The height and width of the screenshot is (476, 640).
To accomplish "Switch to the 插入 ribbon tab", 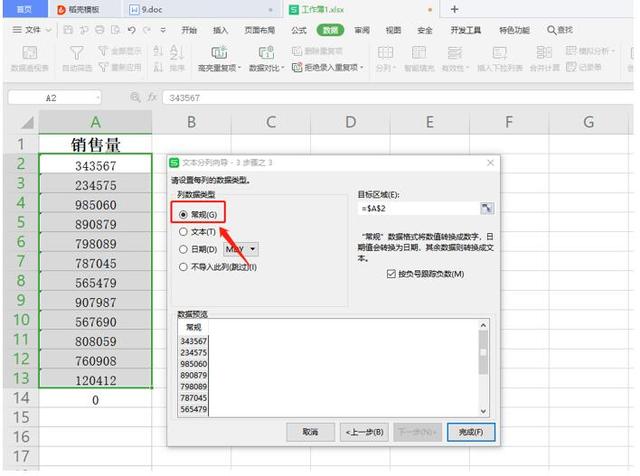I will tap(220, 30).
